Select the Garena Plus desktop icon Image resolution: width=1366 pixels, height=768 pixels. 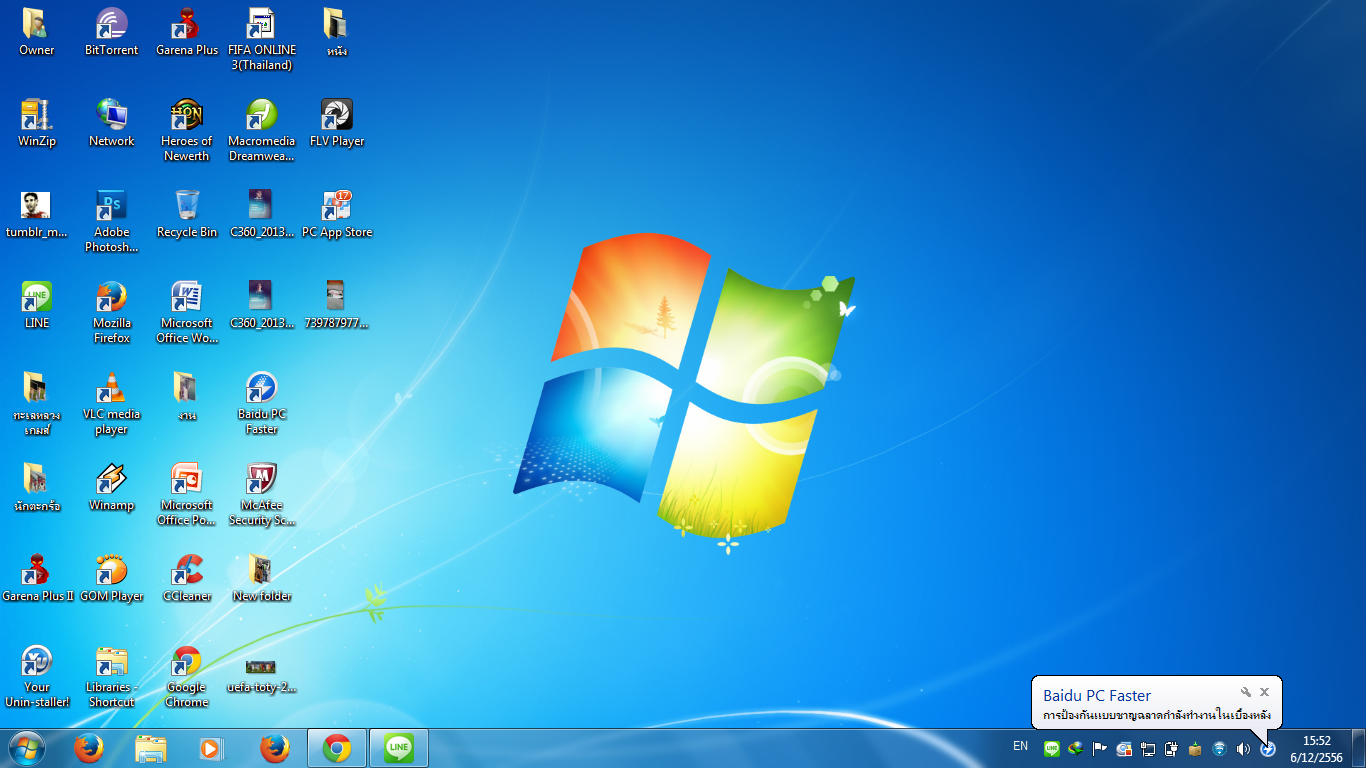pyautogui.click(x=187, y=31)
